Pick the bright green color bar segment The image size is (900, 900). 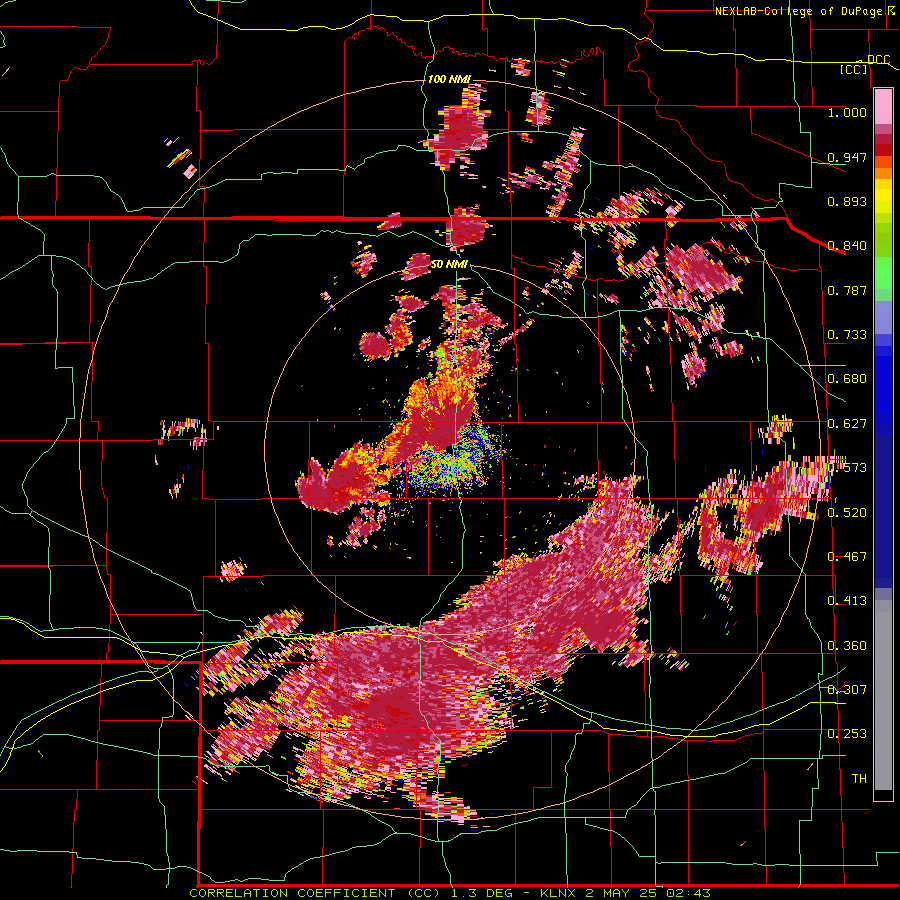pyautogui.click(x=883, y=273)
